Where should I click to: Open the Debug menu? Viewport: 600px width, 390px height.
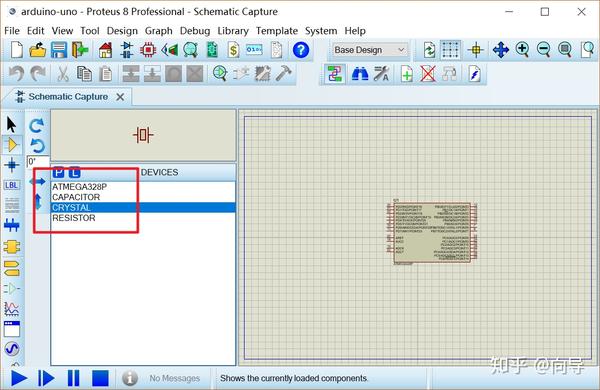(195, 31)
